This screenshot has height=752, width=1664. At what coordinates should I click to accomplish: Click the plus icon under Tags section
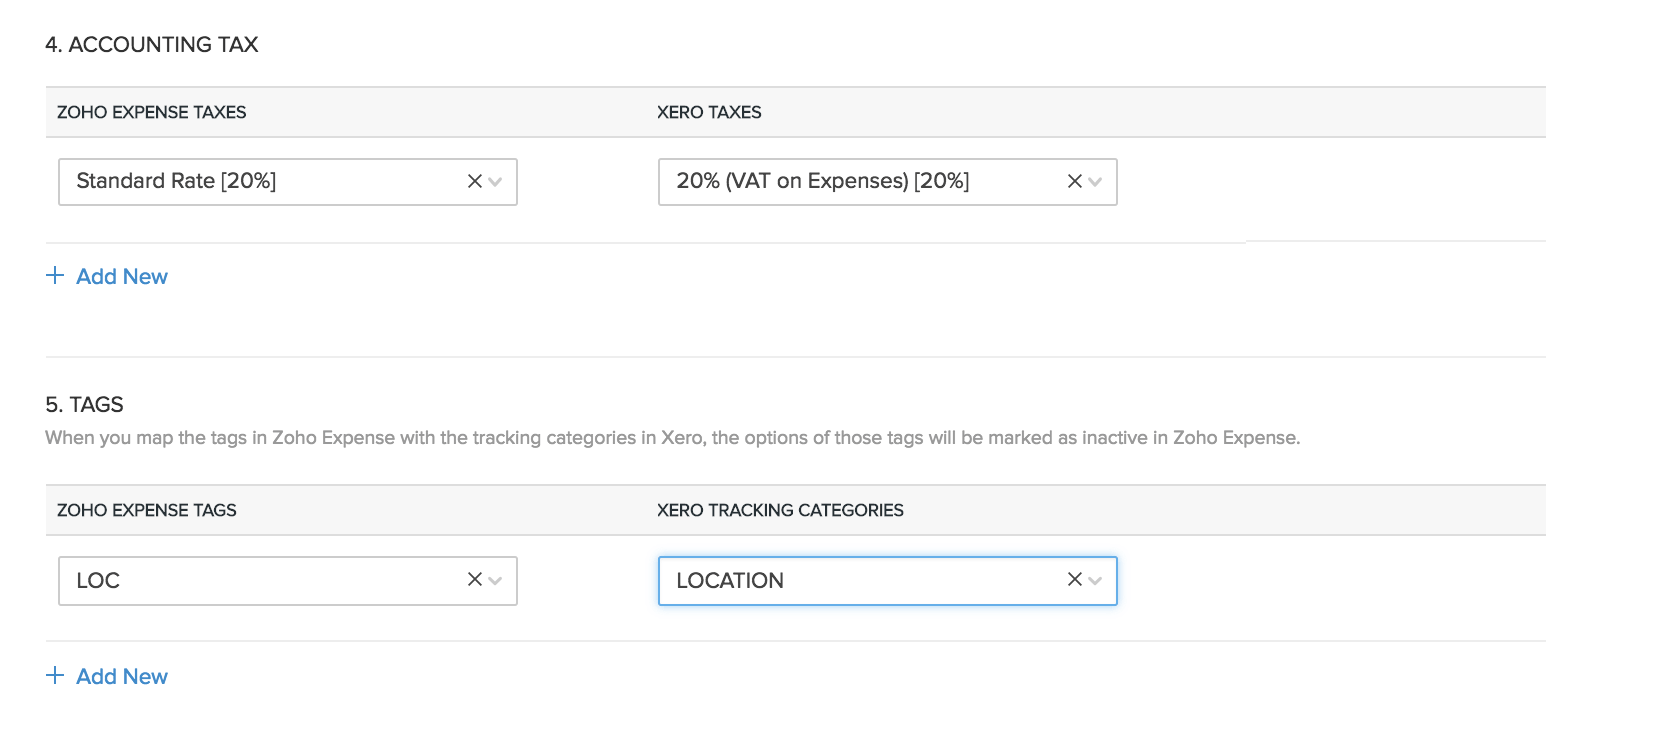55,676
